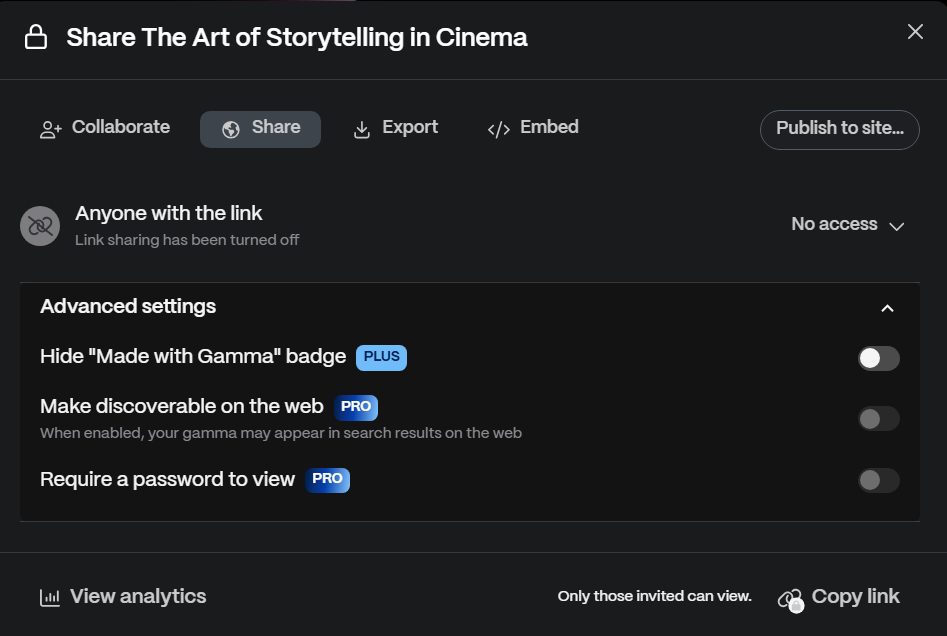Close the Share dialog
The width and height of the screenshot is (947, 636).
click(x=915, y=32)
